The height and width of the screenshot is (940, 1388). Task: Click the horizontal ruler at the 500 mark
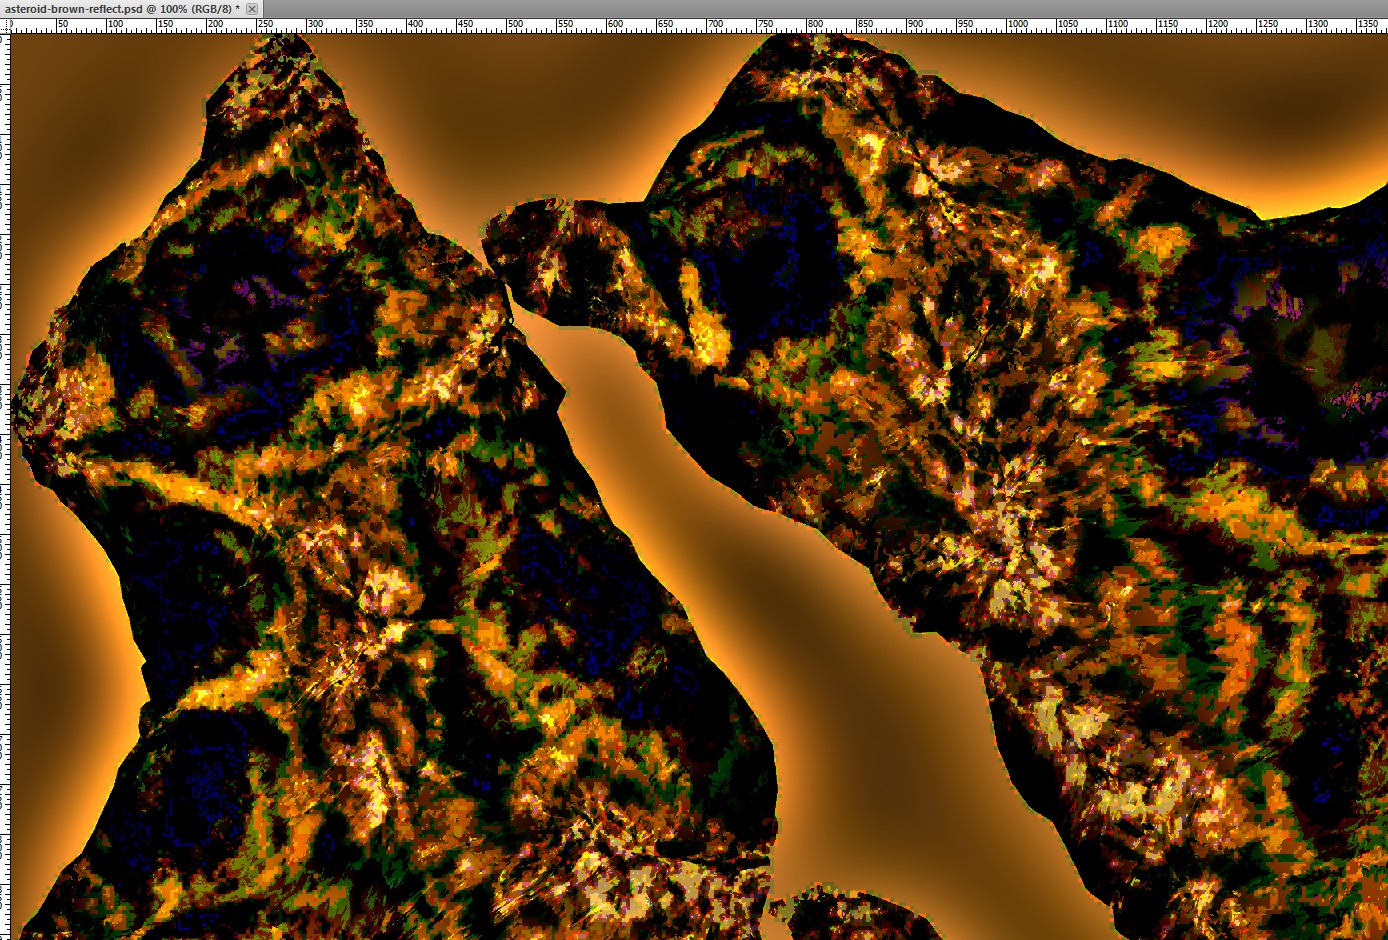coord(513,24)
